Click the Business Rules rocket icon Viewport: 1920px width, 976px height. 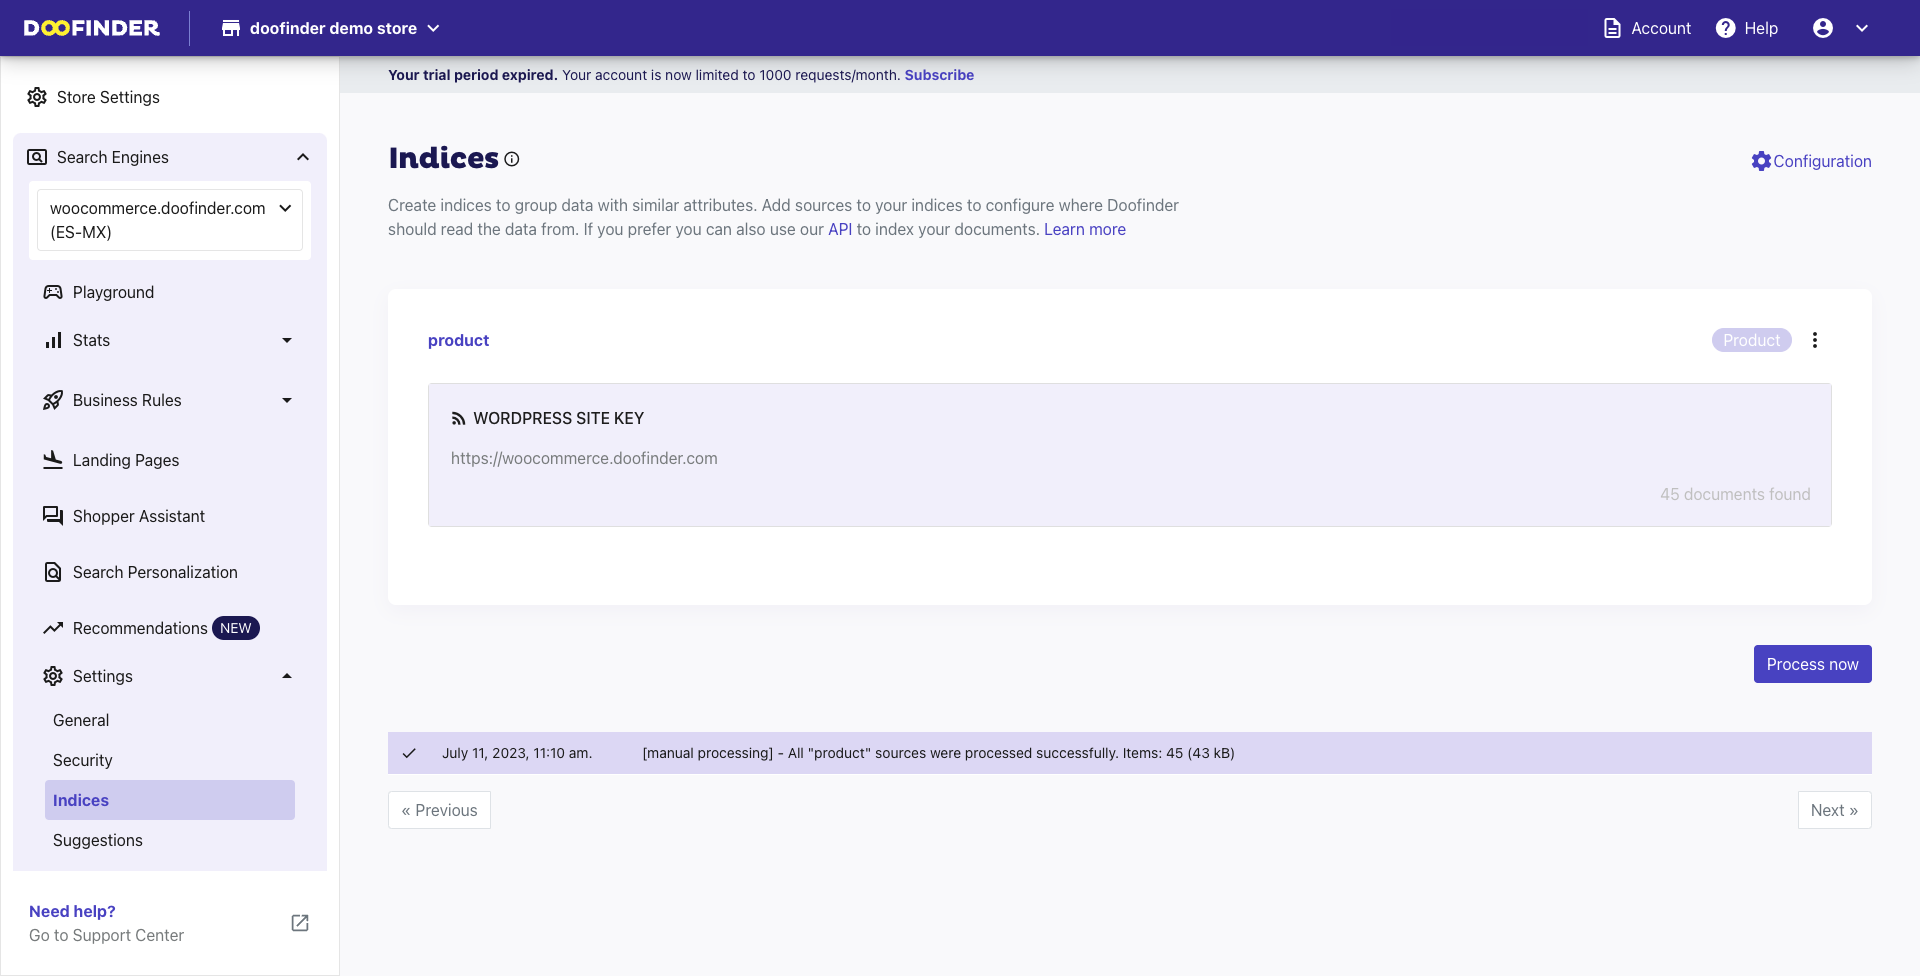click(x=53, y=400)
